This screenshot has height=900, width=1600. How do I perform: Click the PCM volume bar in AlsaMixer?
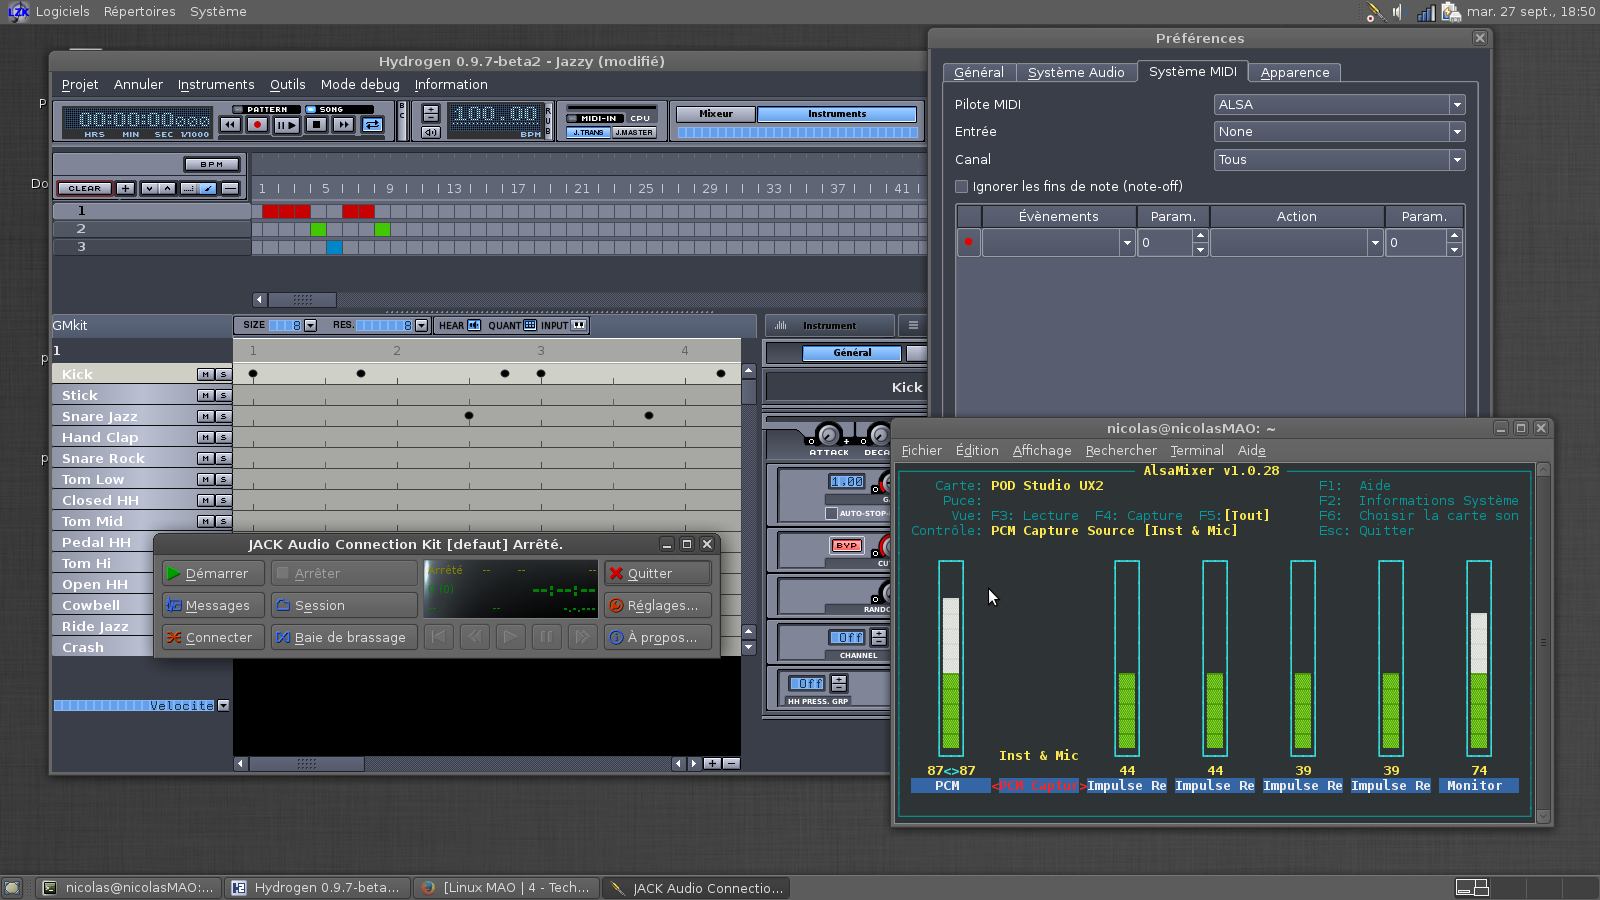tap(951, 660)
